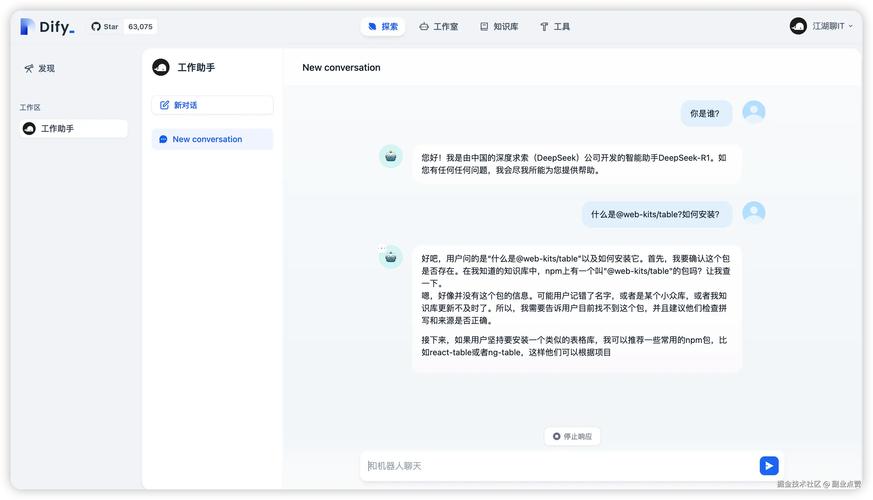Viewport: 873px width, 500px height.
Task: Select New conversation in the chat list
Action: click(212, 139)
